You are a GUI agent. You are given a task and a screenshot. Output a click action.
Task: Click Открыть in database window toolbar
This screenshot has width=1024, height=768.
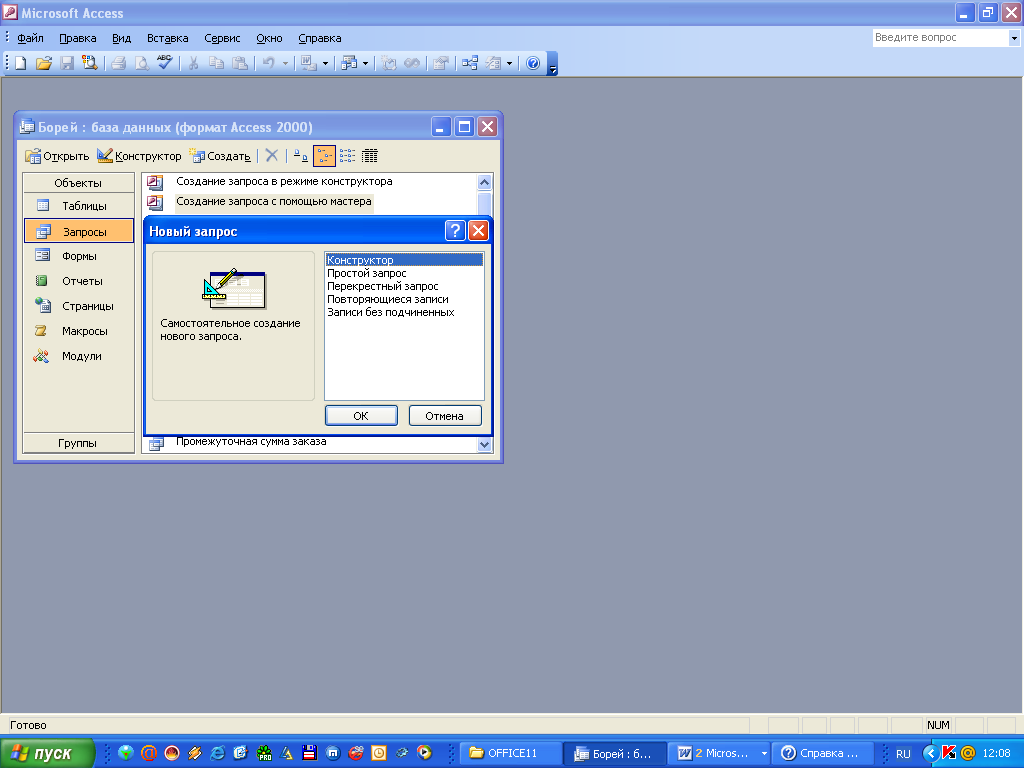click(x=57, y=156)
